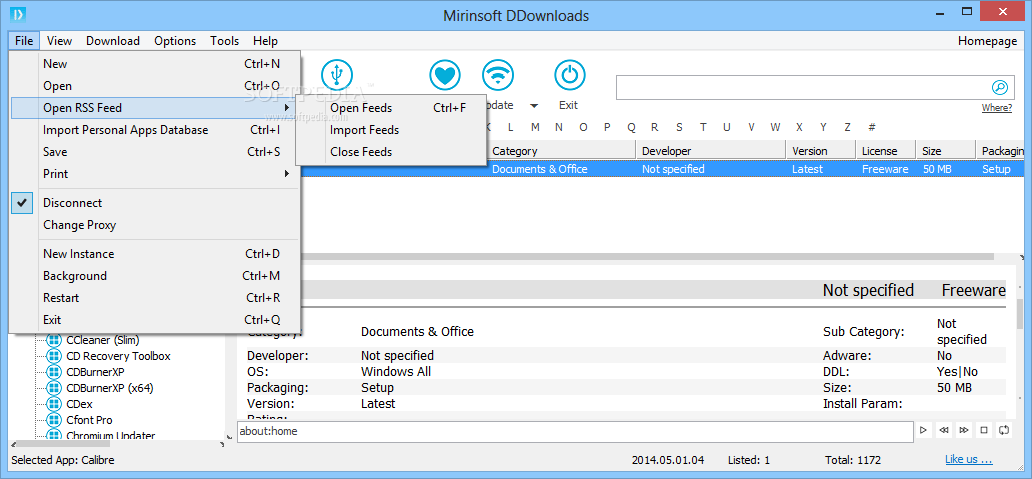Viewport: 1032px width, 479px height.
Task: Open the Tools menu
Action: 224,41
